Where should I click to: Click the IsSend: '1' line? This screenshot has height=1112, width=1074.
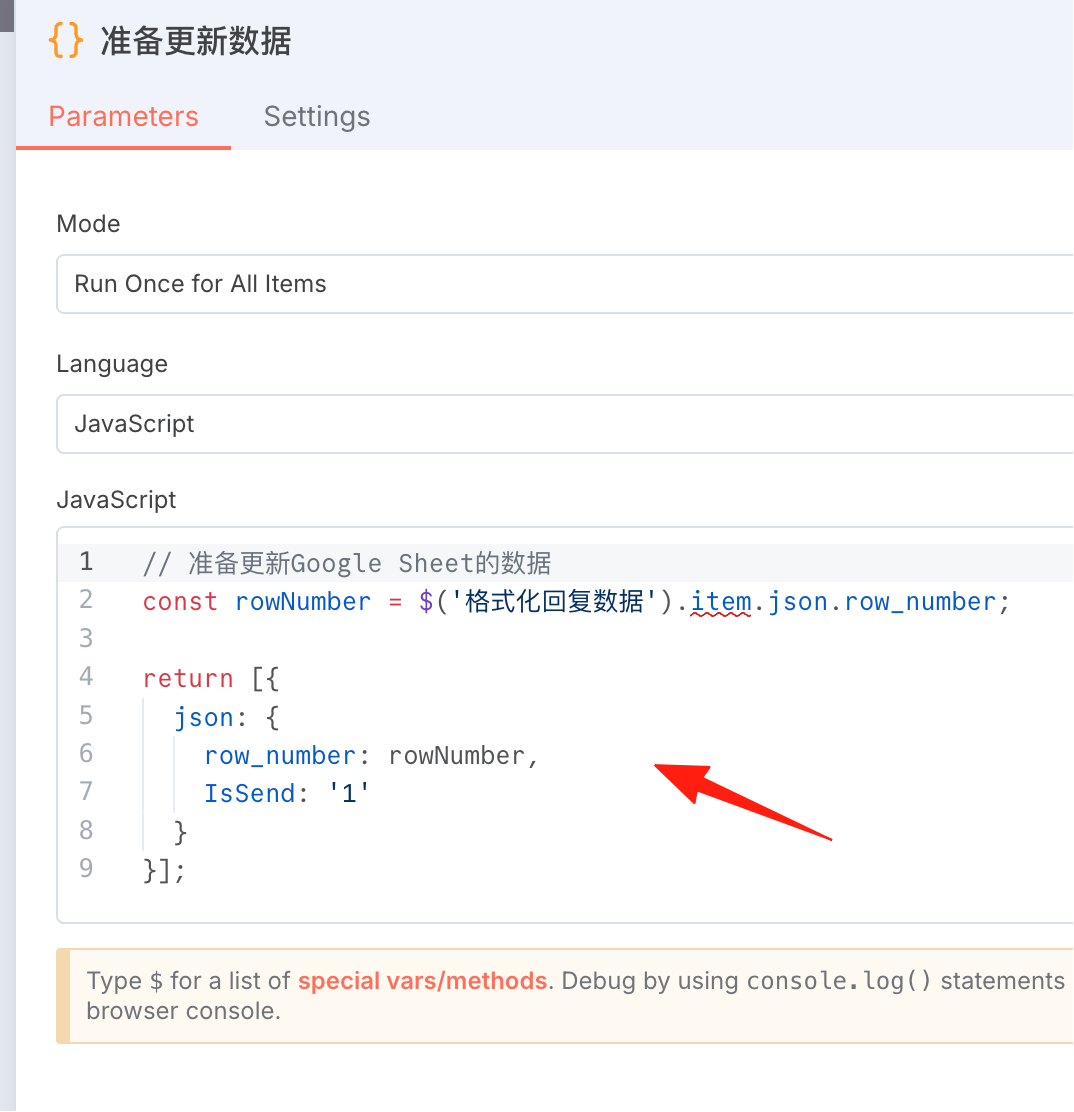click(x=287, y=793)
